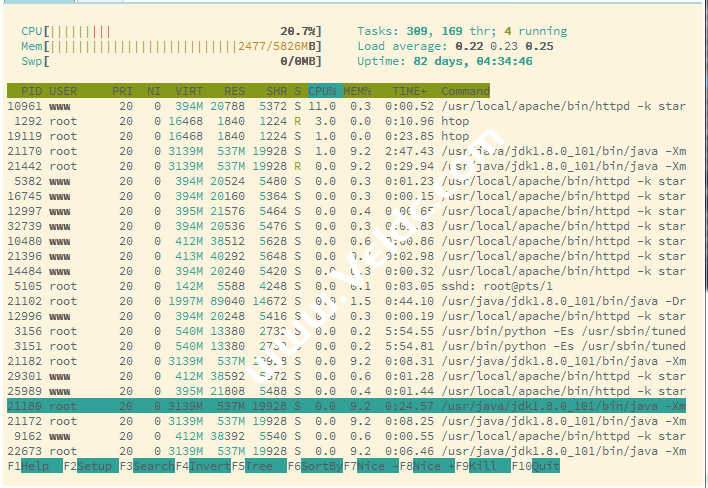Screen dimensions: 708x488
Task: Click the TIME+ column header
Action: click(x=410, y=91)
